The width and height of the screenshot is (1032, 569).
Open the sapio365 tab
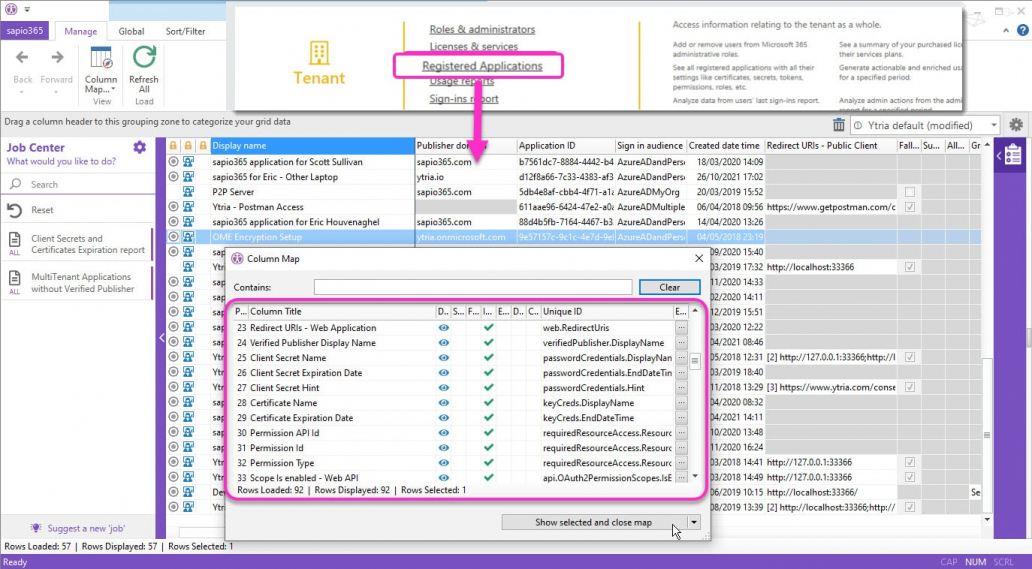[25, 31]
